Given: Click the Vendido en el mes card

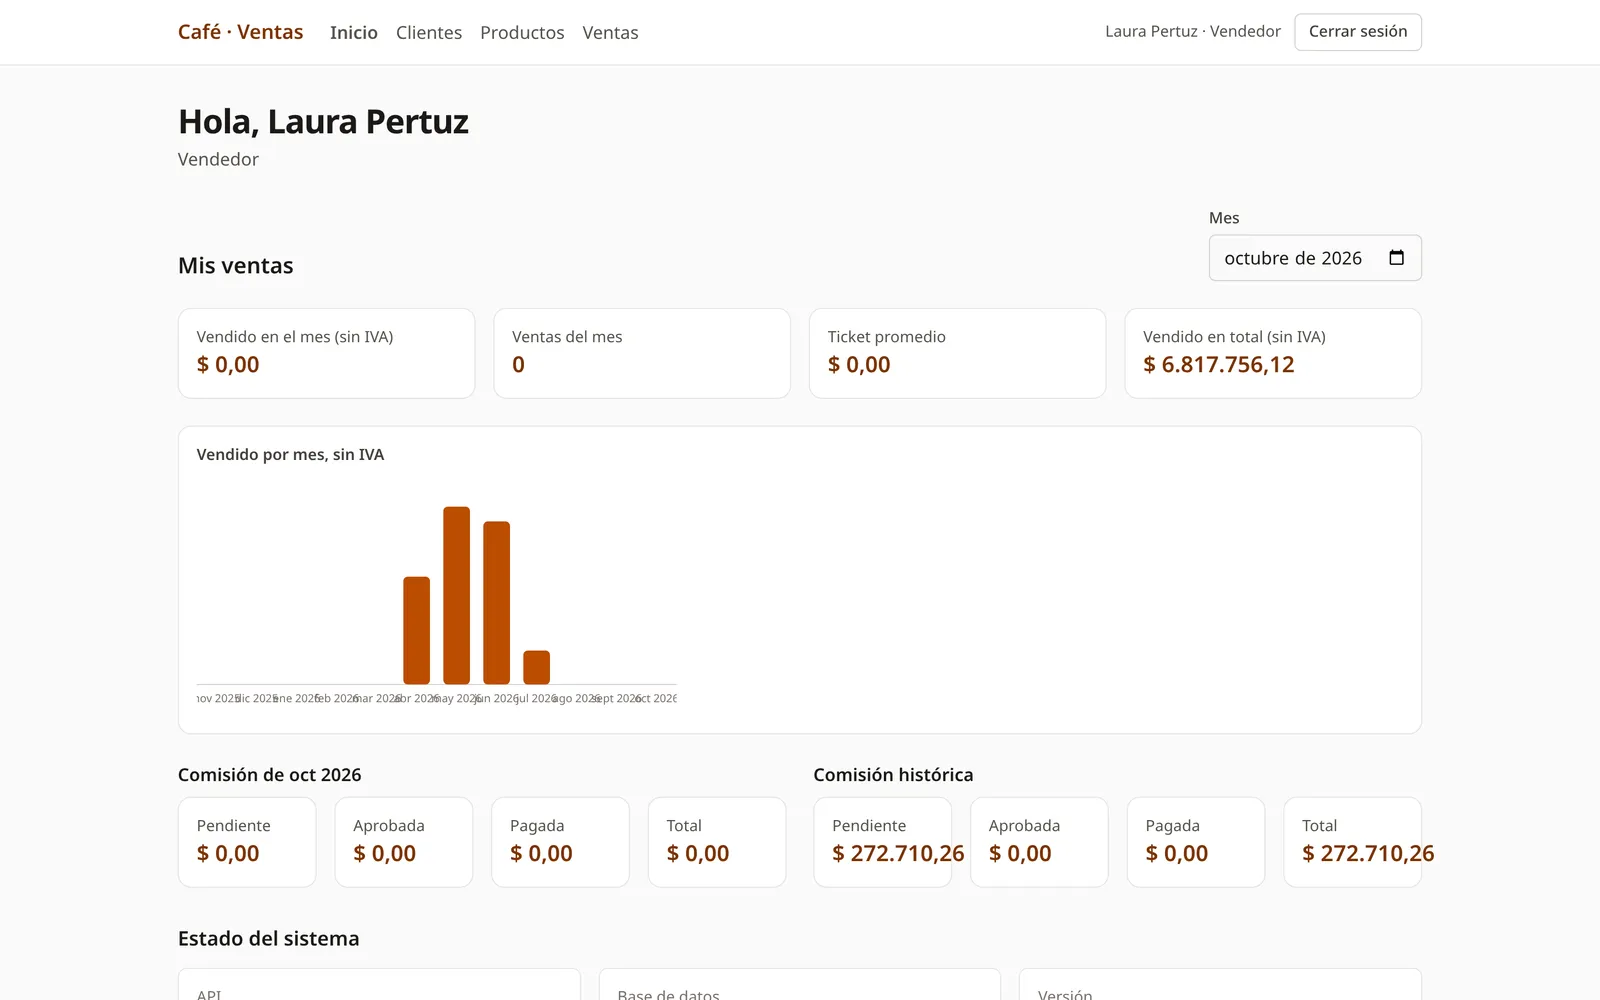Looking at the screenshot, I should tap(326, 353).
